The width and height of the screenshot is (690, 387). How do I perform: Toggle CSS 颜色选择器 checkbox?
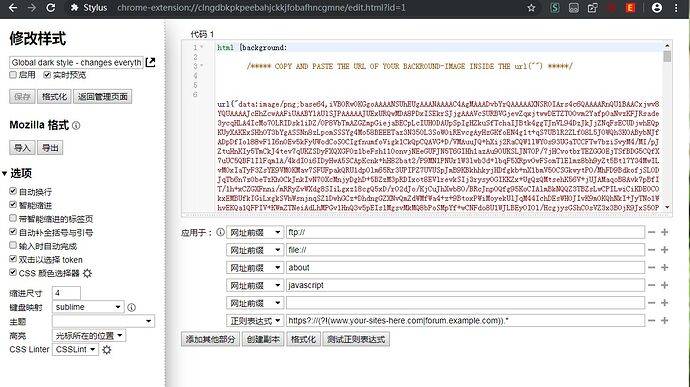pyautogui.click(x=13, y=273)
